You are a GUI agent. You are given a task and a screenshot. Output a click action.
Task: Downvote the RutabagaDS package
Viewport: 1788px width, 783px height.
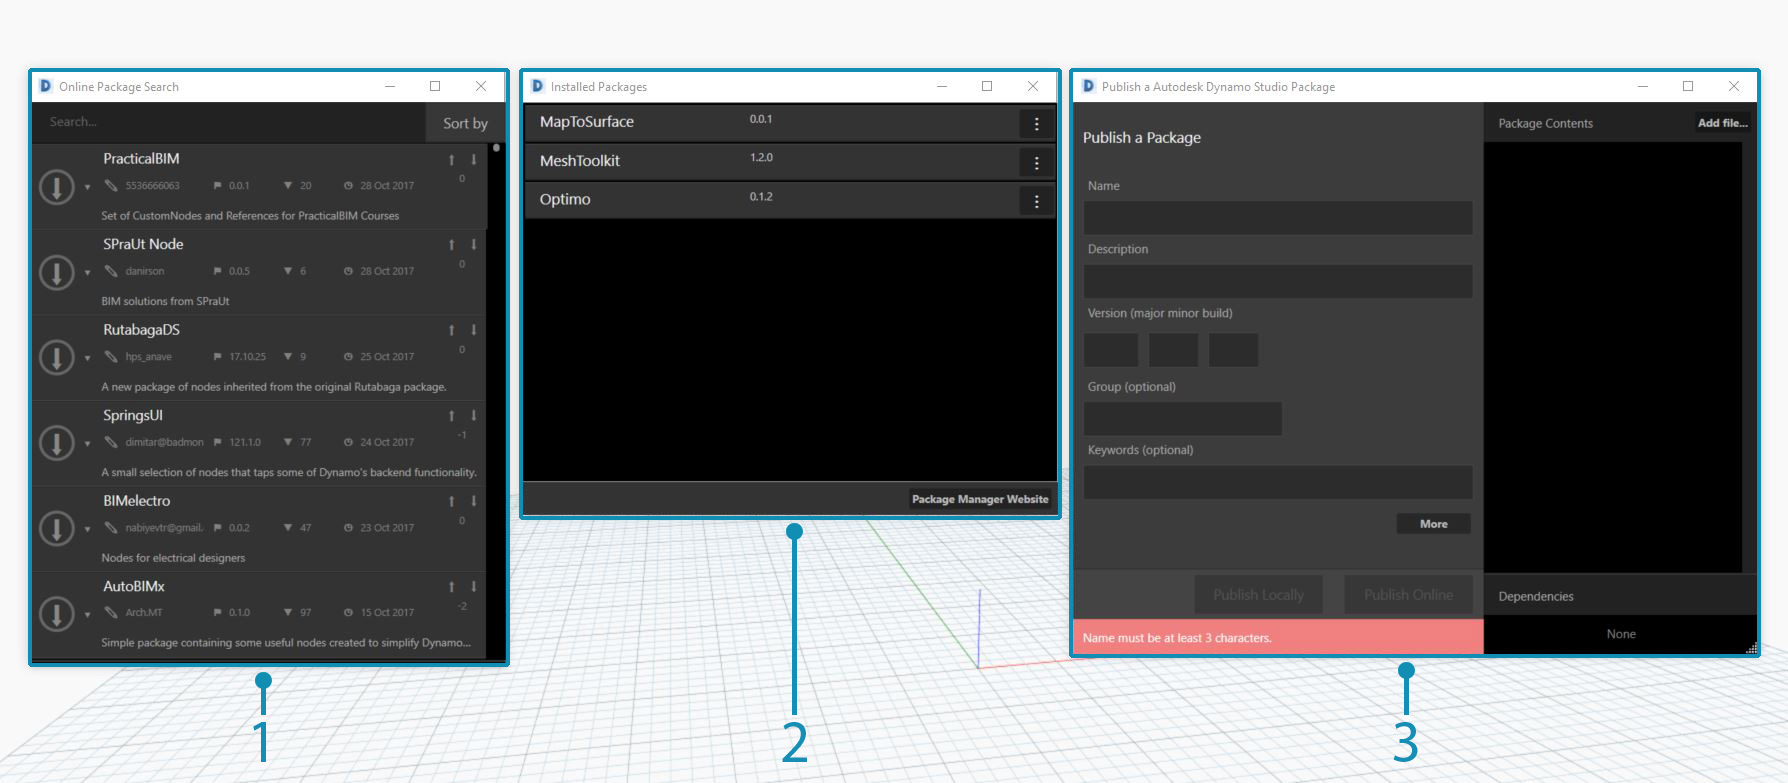[474, 330]
